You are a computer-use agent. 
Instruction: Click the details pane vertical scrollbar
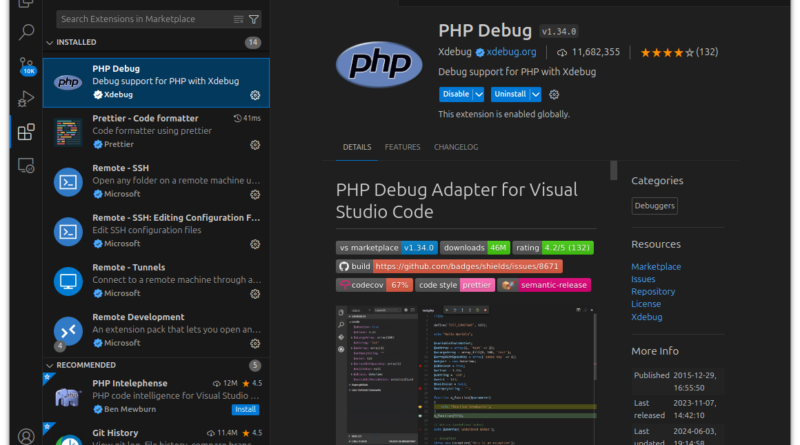pyautogui.click(x=614, y=171)
